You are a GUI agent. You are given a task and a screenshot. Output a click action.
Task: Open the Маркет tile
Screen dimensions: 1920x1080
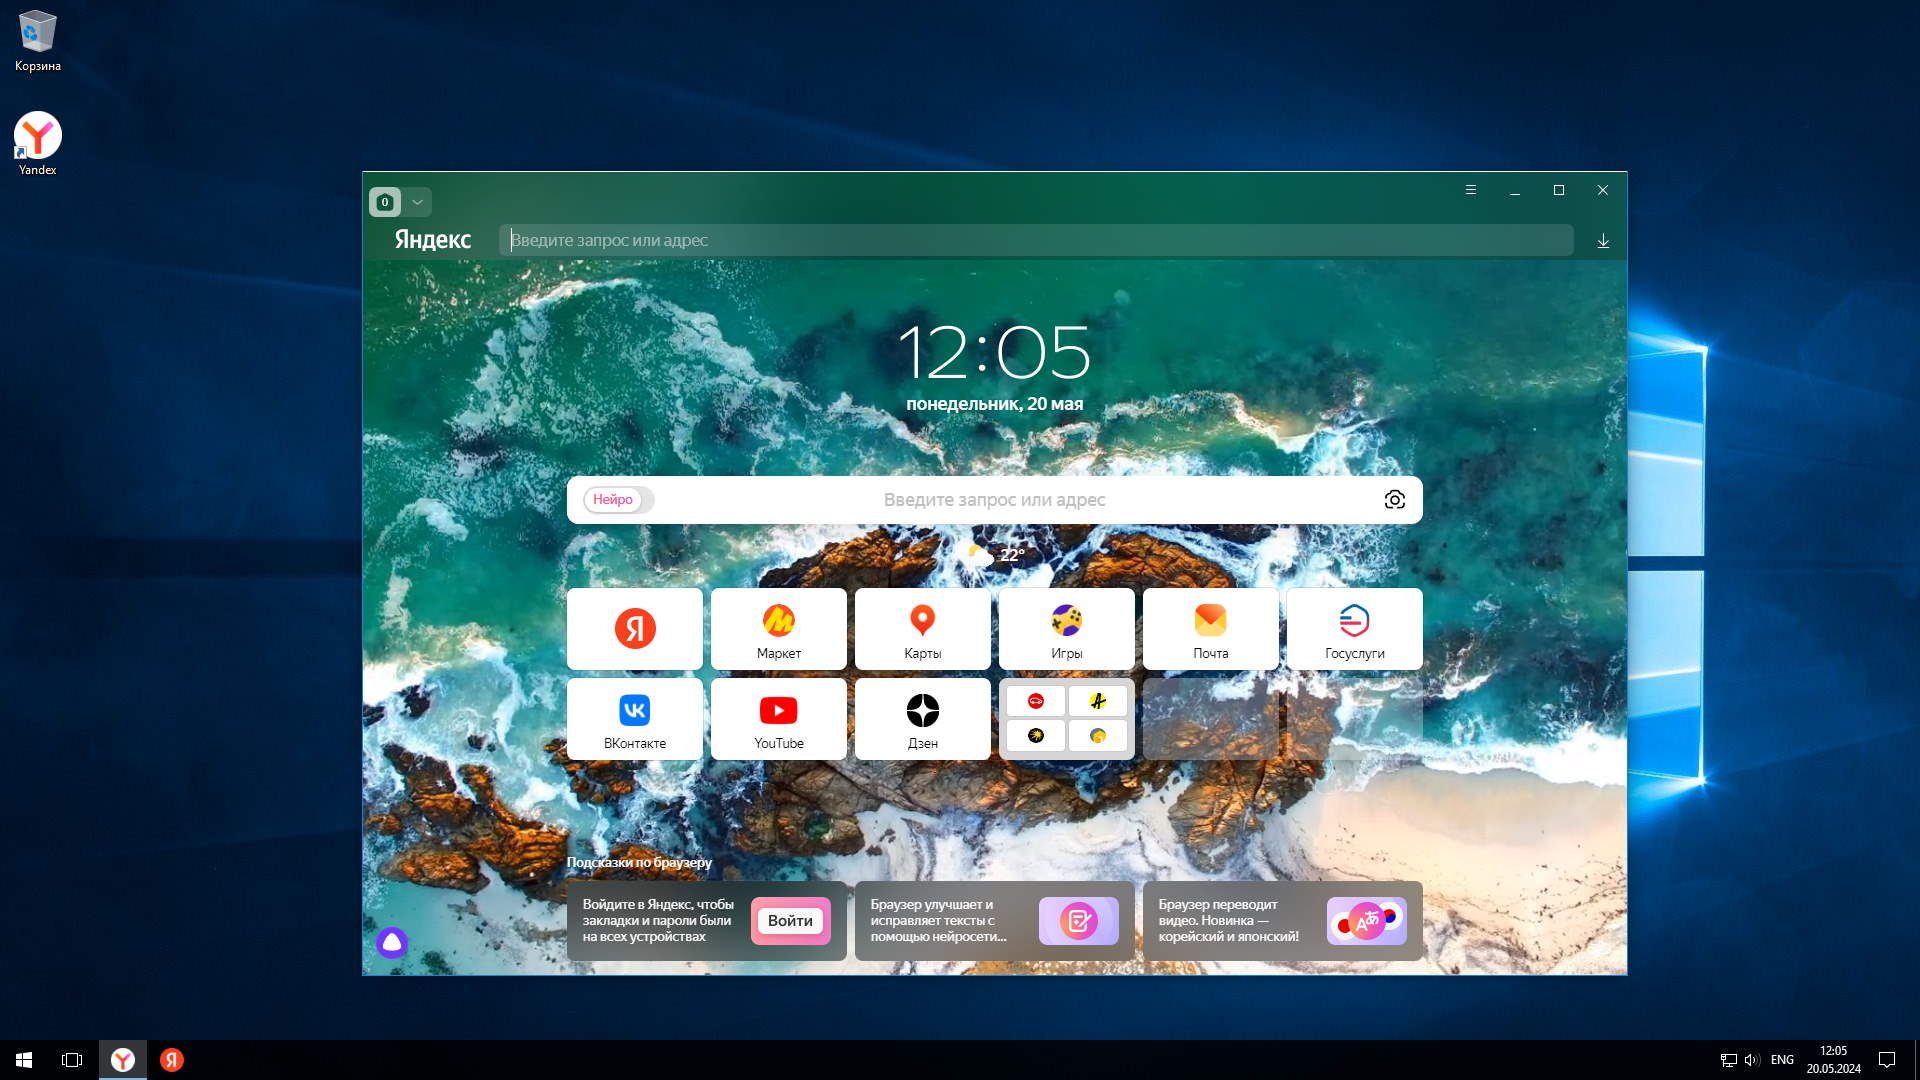(778, 629)
